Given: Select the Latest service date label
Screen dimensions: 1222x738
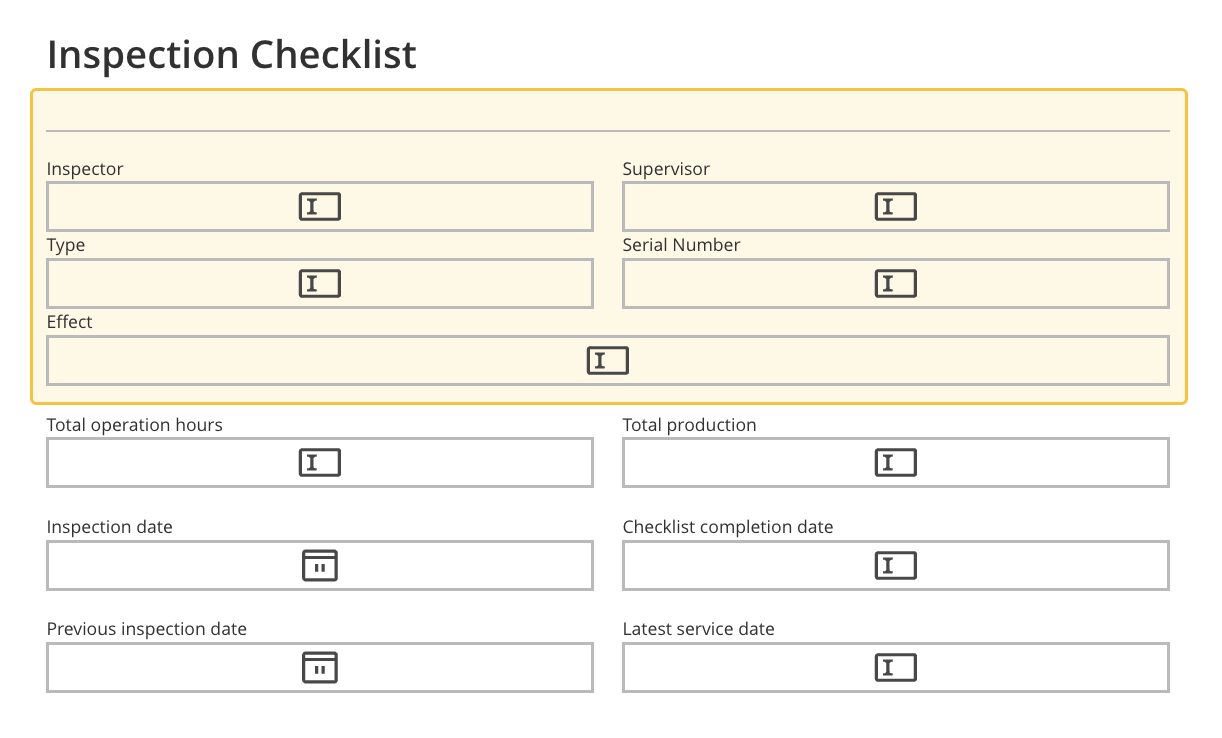Looking at the screenshot, I should click(x=698, y=629).
